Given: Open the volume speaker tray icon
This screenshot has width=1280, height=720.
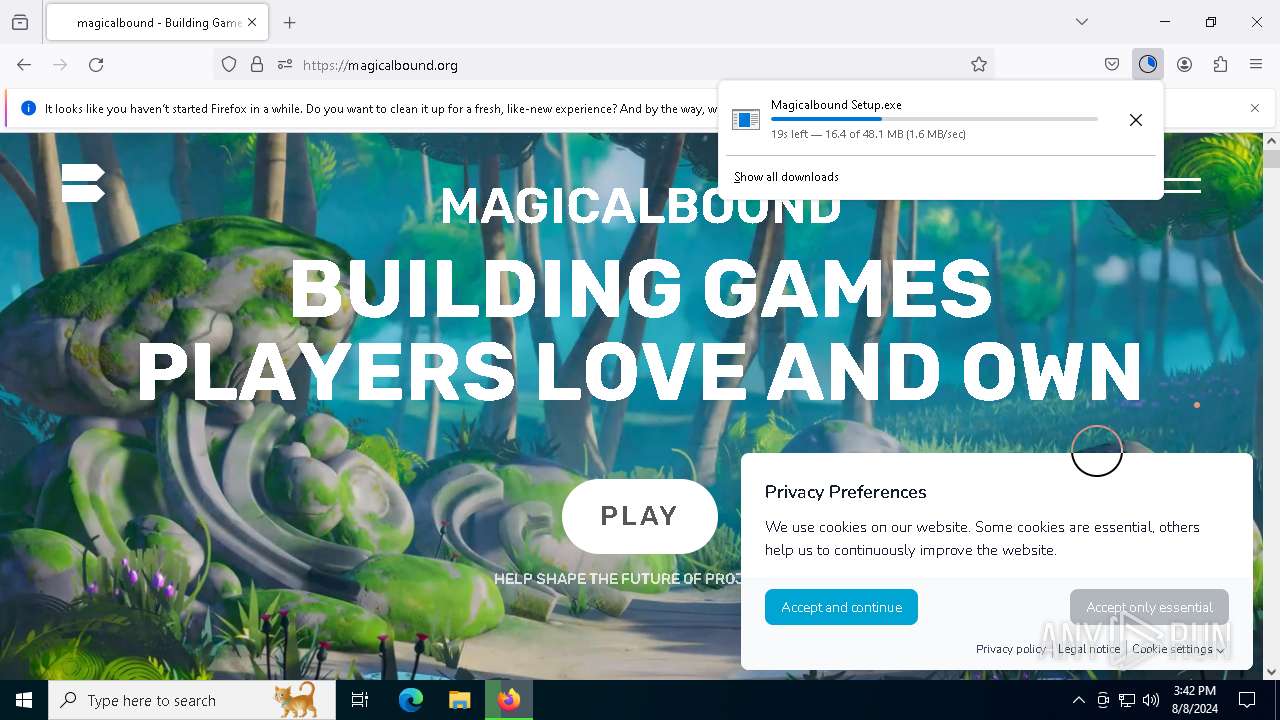Looking at the screenshot, I should tap(1151, 700).
